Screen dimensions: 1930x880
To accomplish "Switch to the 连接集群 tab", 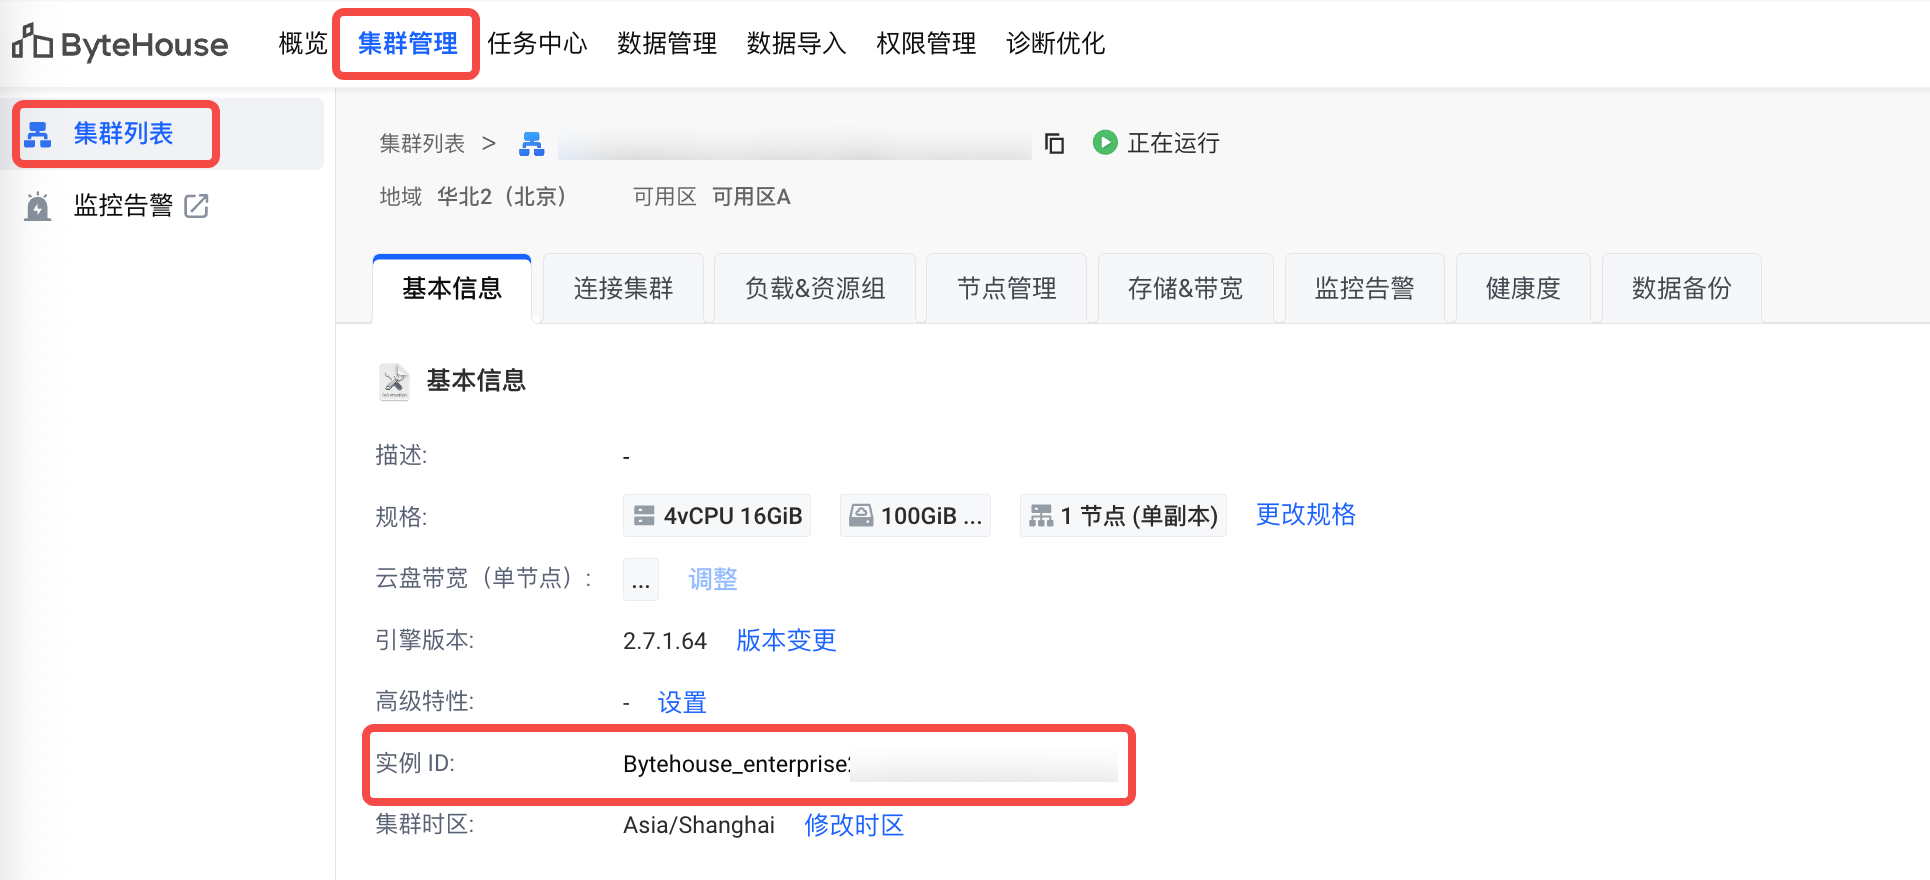I will coord(623,289).
